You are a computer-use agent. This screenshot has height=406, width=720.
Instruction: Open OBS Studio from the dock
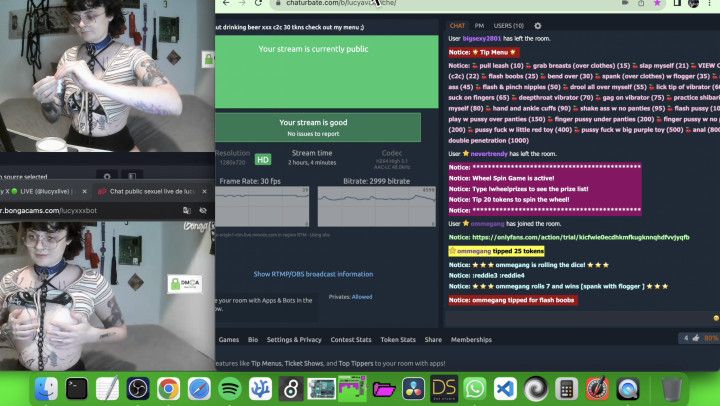pyautogui.click(x=138, y=389)
